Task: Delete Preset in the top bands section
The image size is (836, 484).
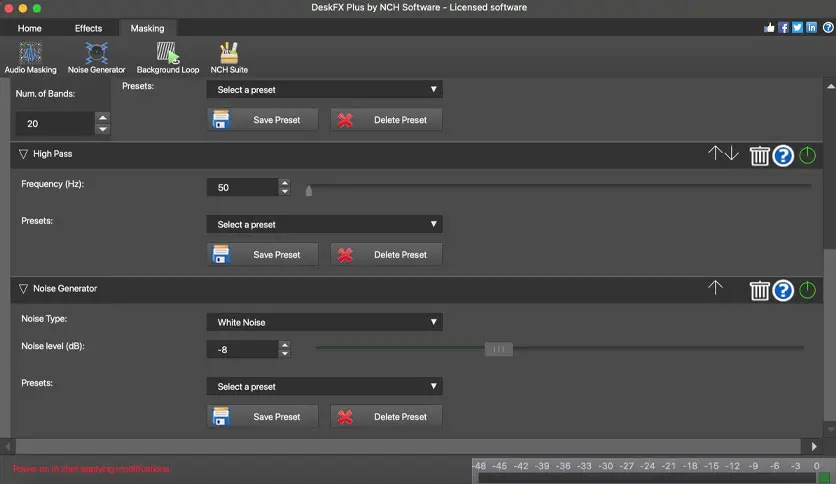Action: pos(386,120)
